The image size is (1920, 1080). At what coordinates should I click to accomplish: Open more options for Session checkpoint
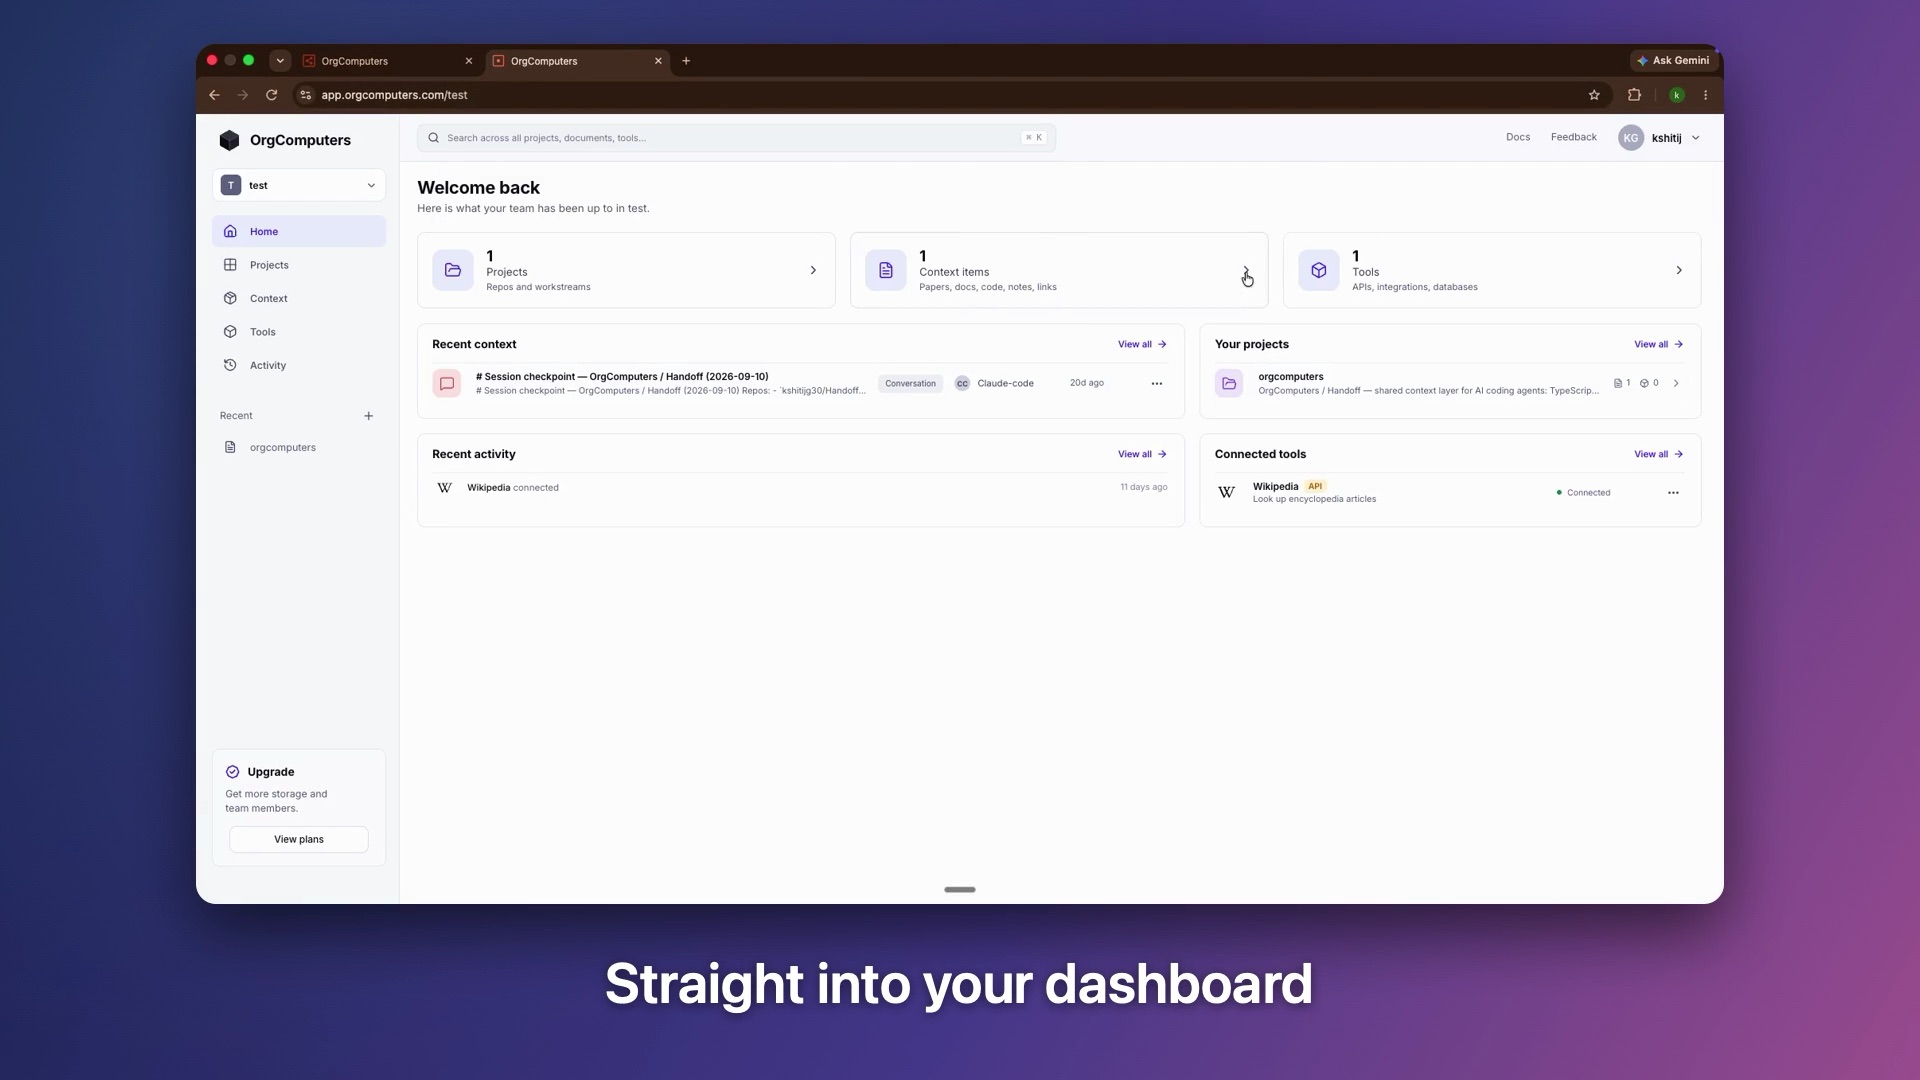[x=1156, y=384]
